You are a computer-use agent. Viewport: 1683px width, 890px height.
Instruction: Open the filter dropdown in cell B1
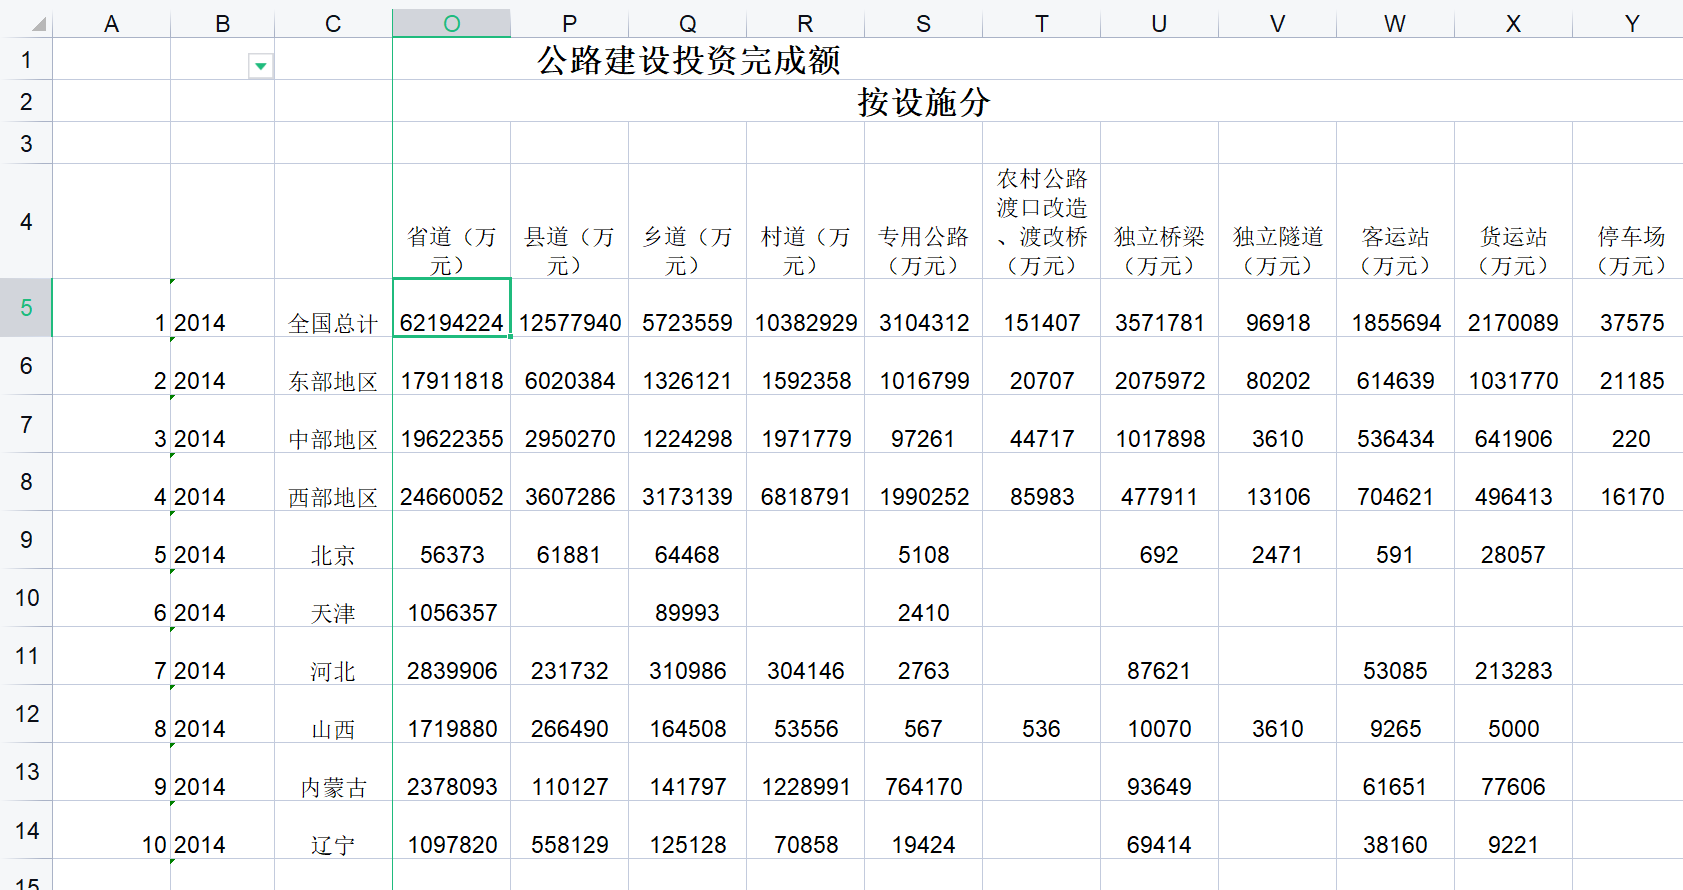pyautogui.click(x=260, y=66)
